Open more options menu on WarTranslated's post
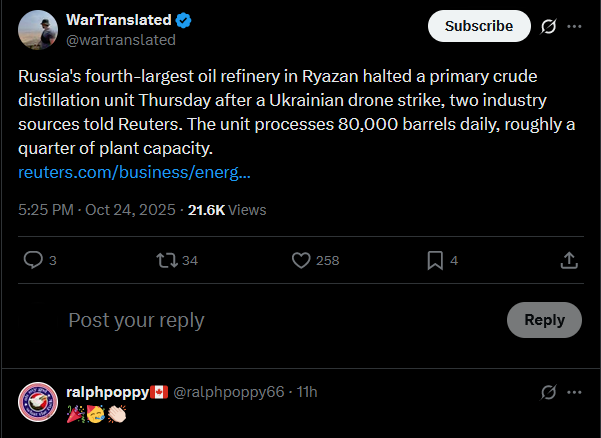 coord(574,26)
